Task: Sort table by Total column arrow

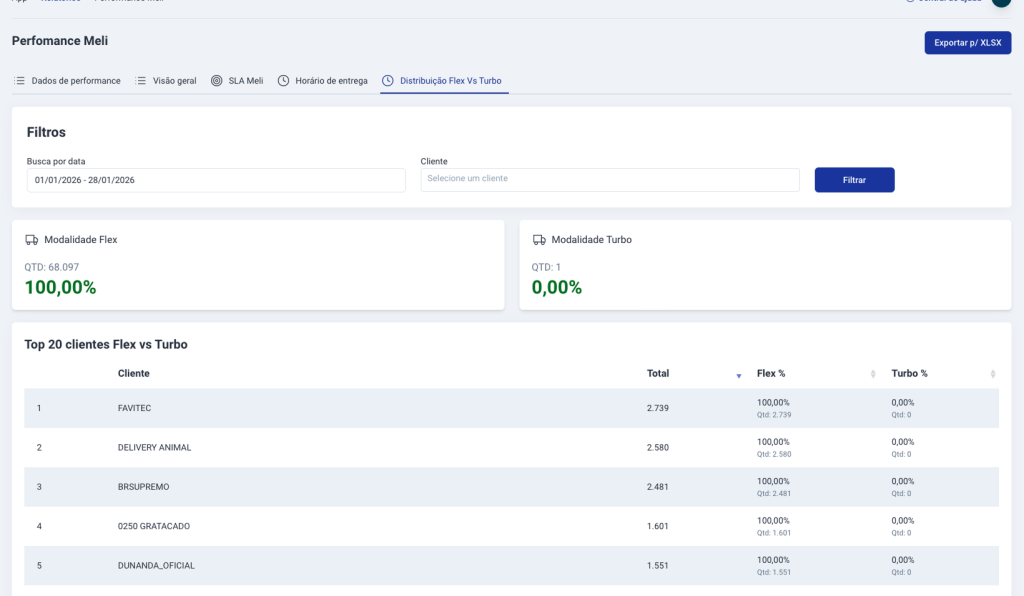Action: pyautogui.click(x=739, y=375)
